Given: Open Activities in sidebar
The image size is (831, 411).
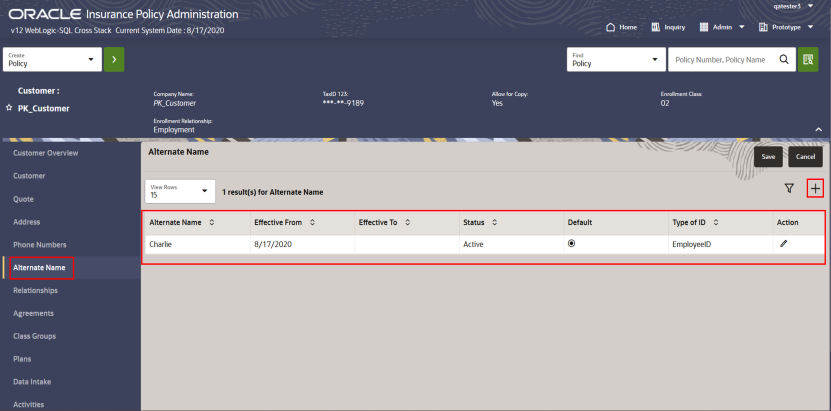Looking at the screenshot, I should tap(29, 404).
